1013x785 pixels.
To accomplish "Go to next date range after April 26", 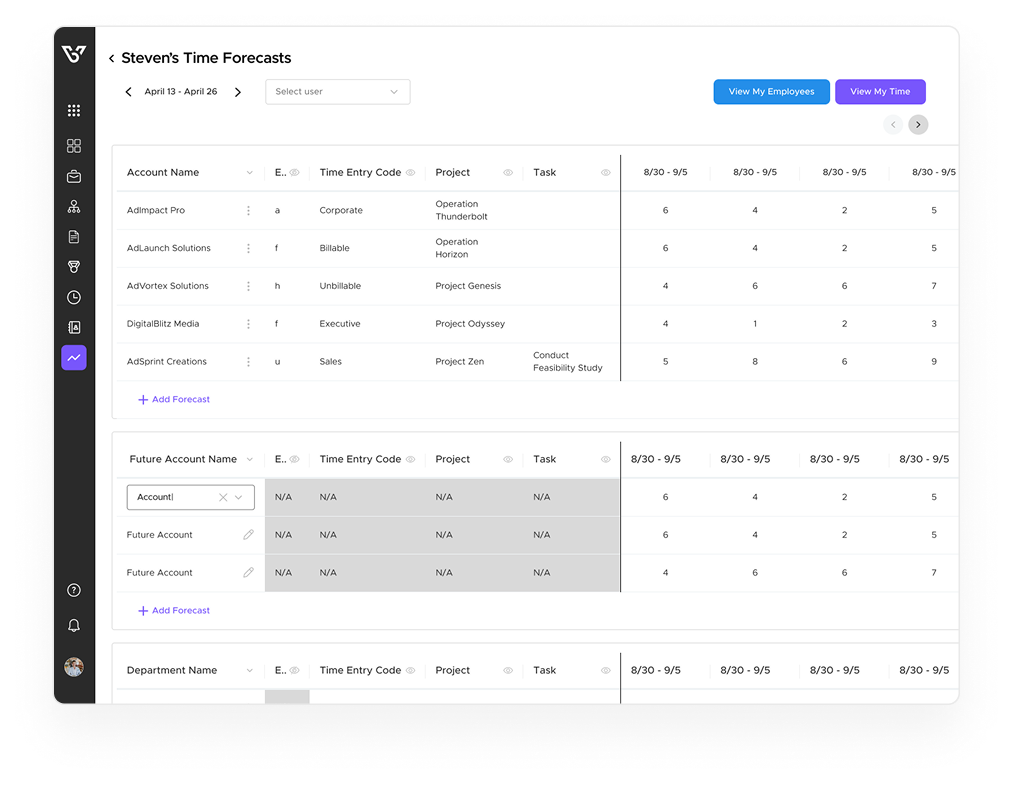I will coord(238,92).
